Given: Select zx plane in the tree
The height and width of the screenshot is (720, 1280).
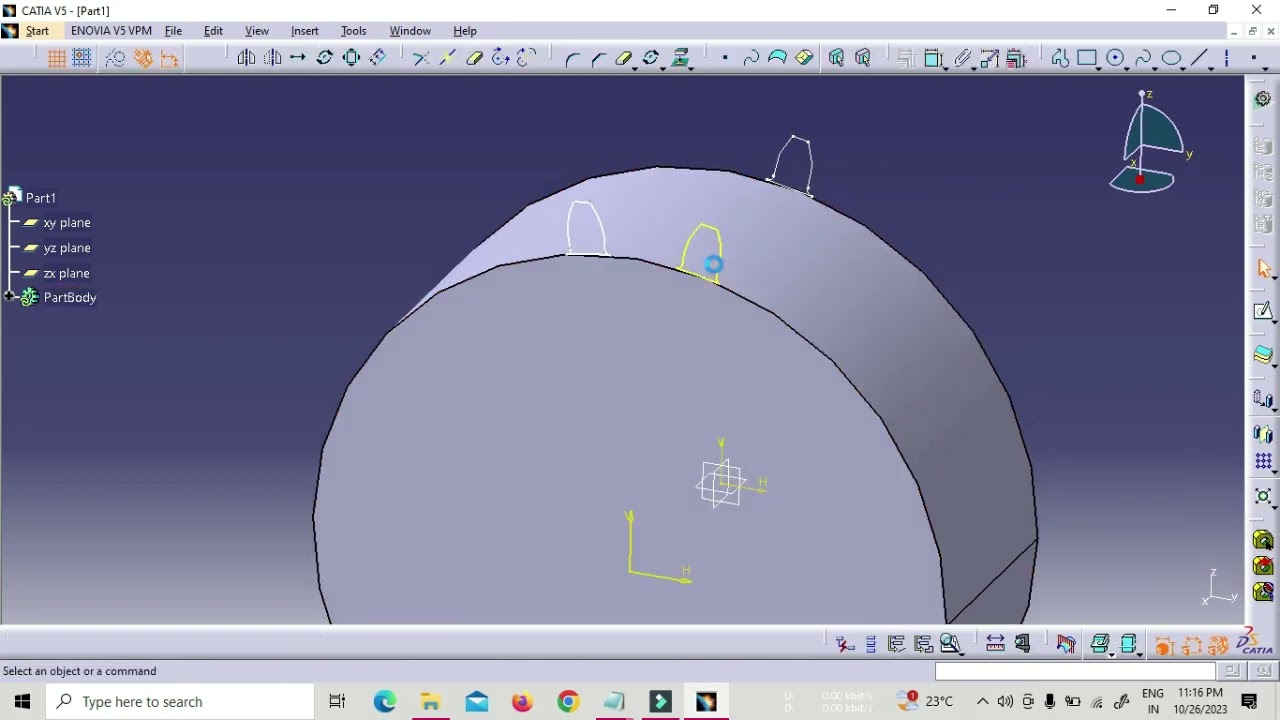Looking at the screenshot, I should (x=66, y=273).
